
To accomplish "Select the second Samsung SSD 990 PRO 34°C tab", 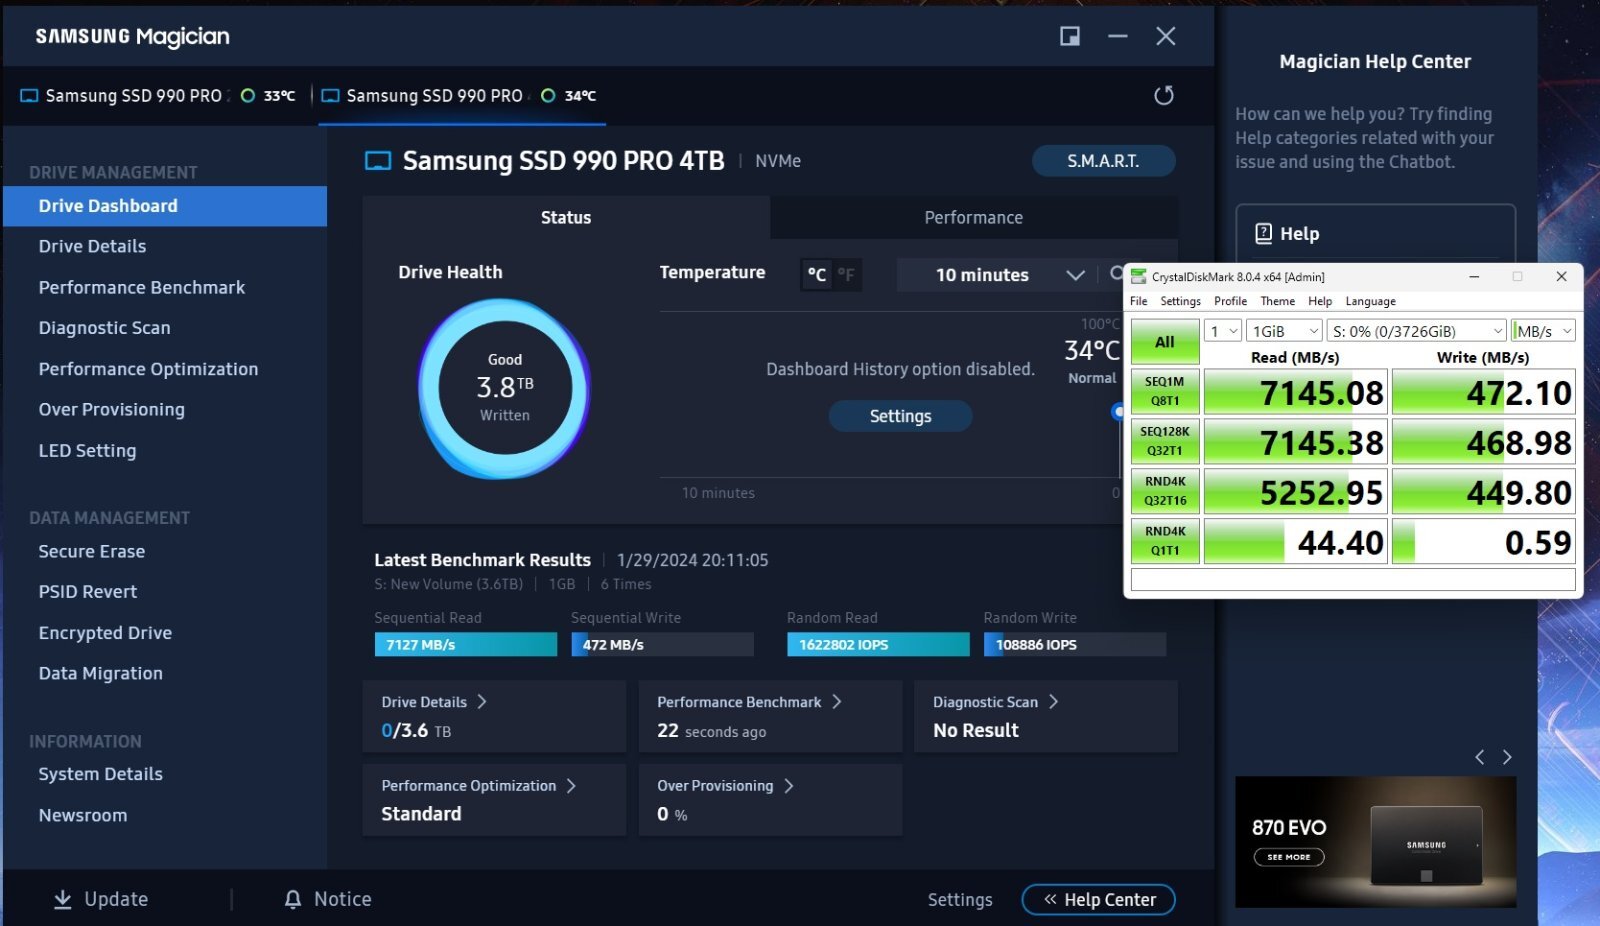I will point(462,96).
